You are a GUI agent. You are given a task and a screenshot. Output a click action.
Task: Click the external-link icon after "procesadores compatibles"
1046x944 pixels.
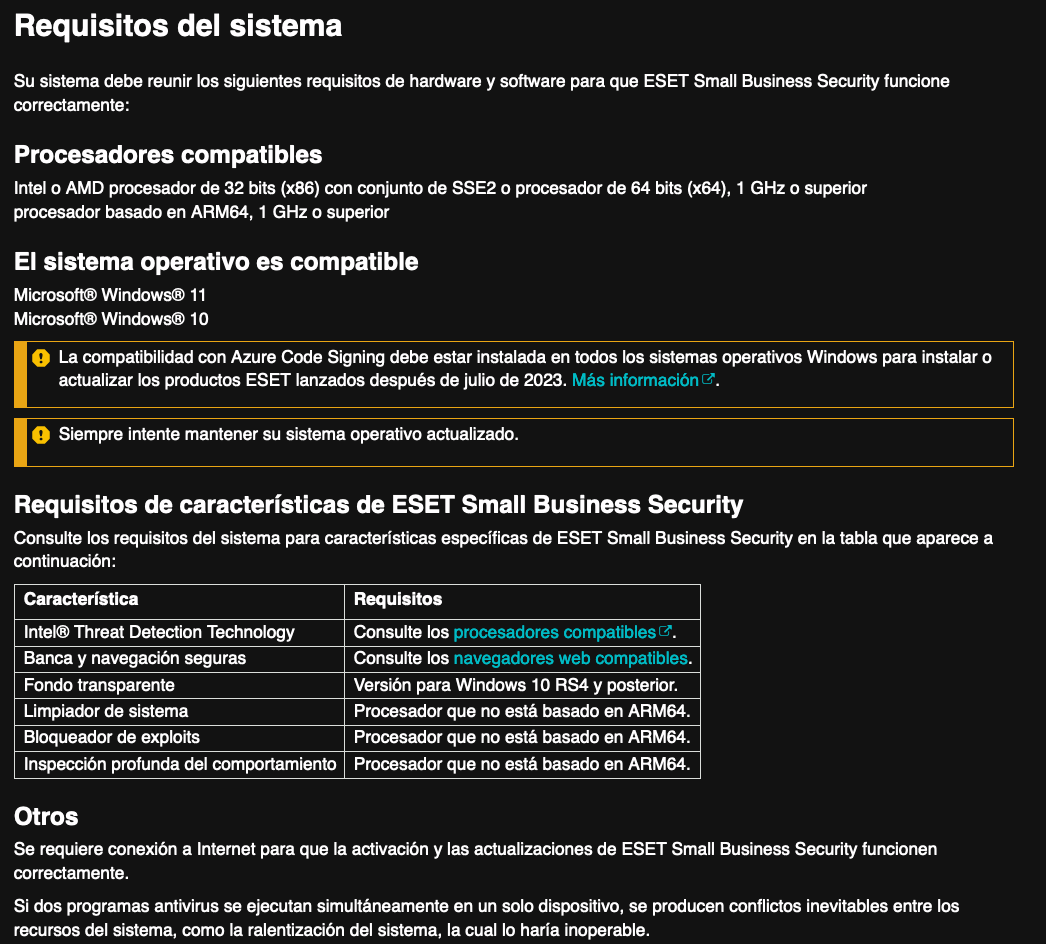point(665,632)
